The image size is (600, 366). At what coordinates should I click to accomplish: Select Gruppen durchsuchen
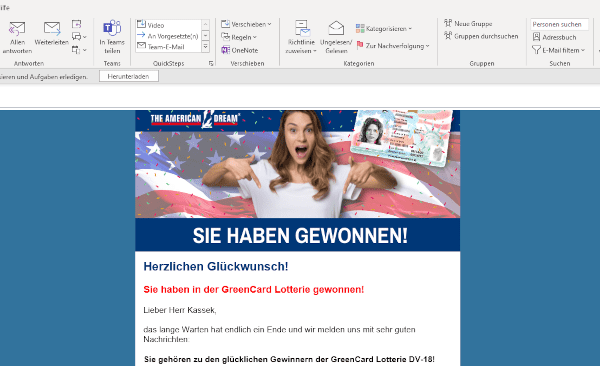click(481, 36)
